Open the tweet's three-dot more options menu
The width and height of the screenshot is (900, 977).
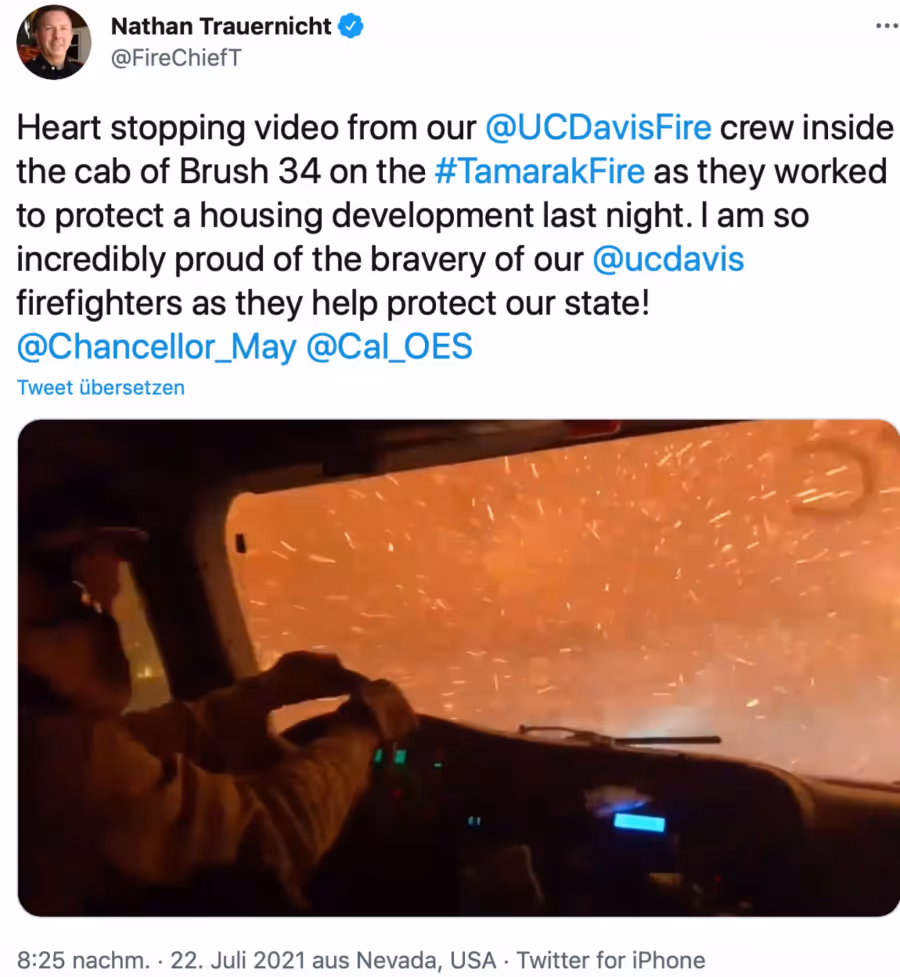pyautogui.click(x=886, y=26)
